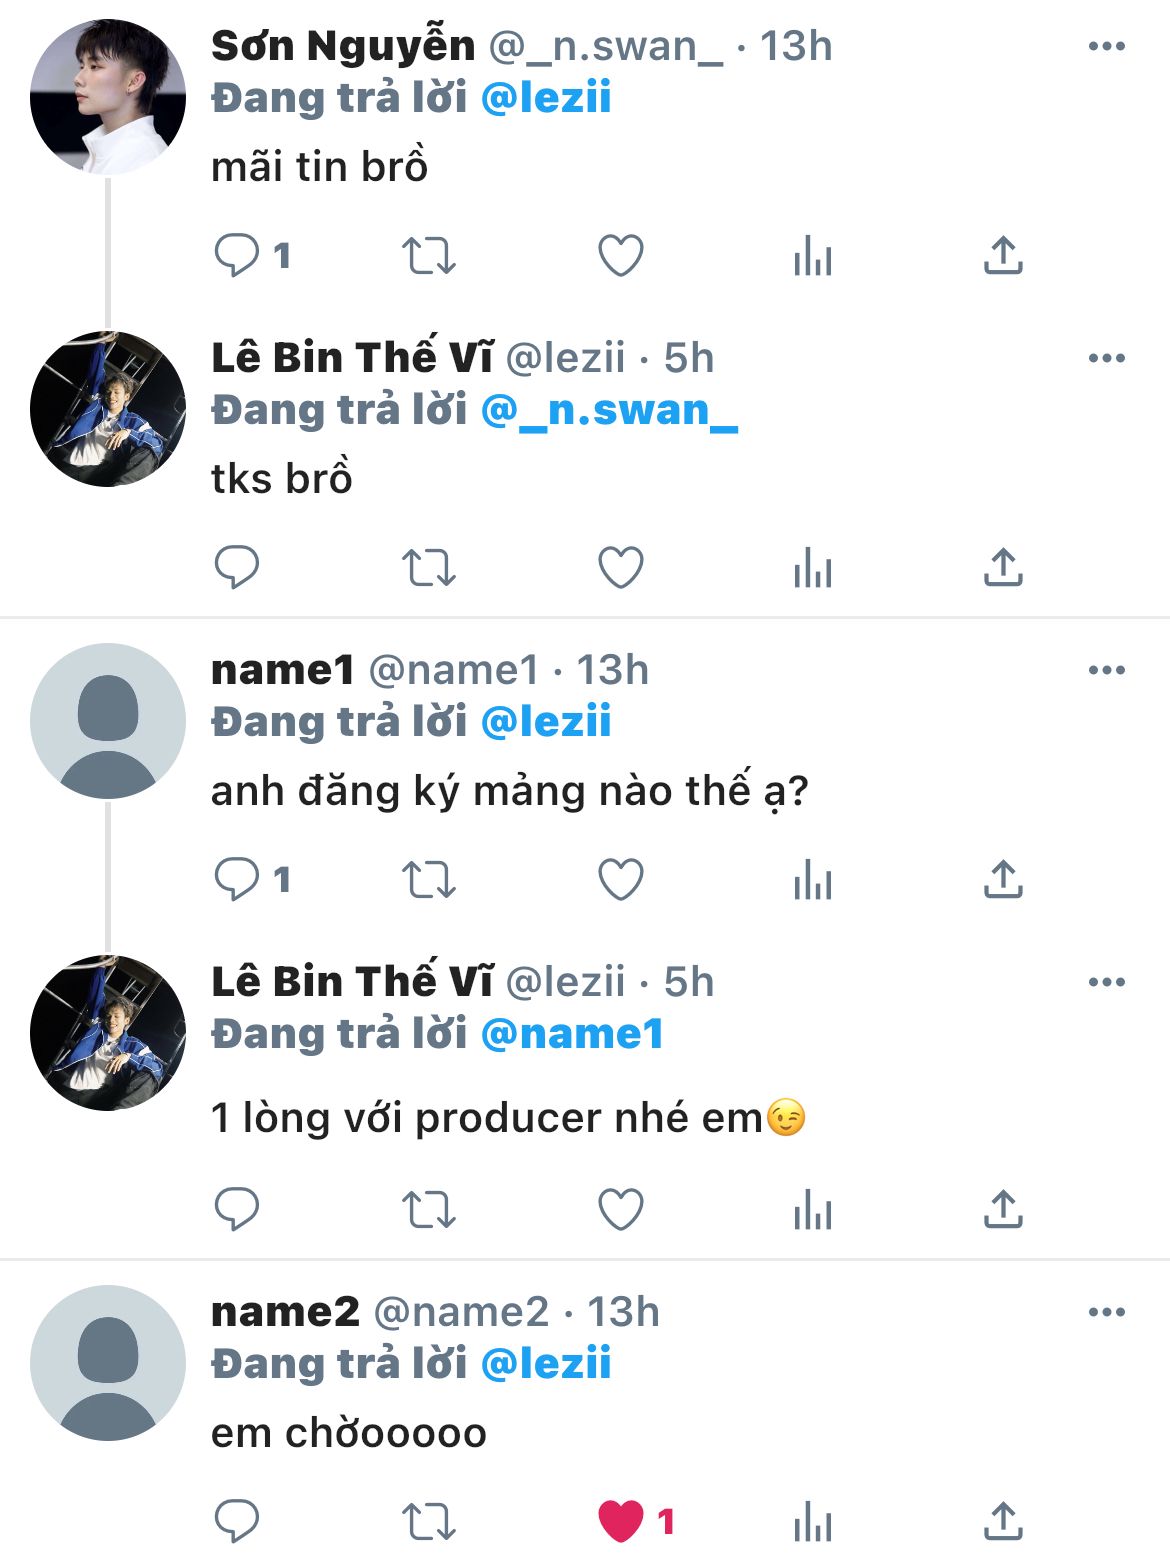Open the @name1 mention link
The image size is (1170, 1568).
tap(572, 1034)
